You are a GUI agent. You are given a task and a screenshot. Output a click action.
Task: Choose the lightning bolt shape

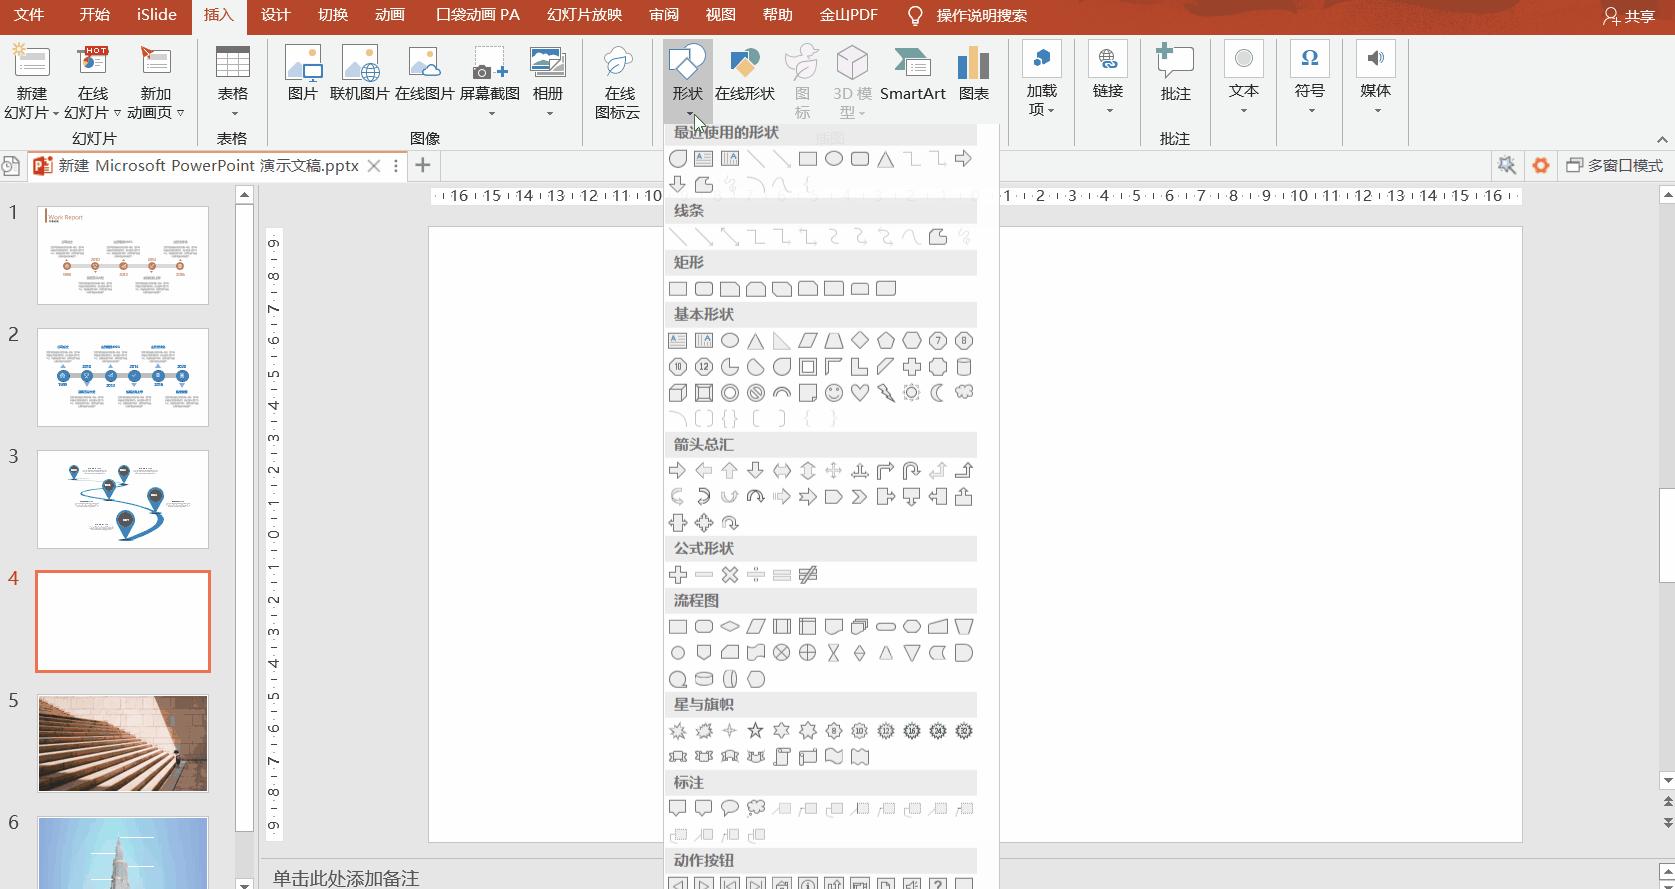[885, 393]
